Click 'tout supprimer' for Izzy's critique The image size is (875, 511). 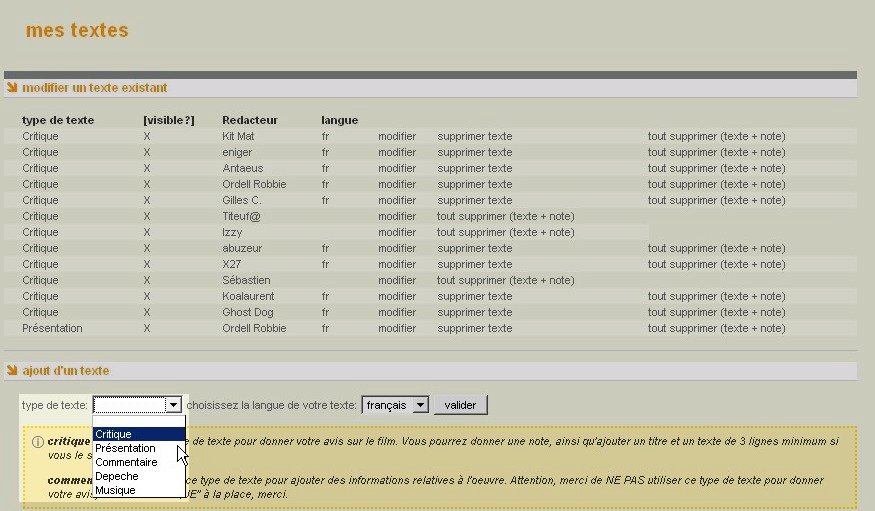point(505,232)
